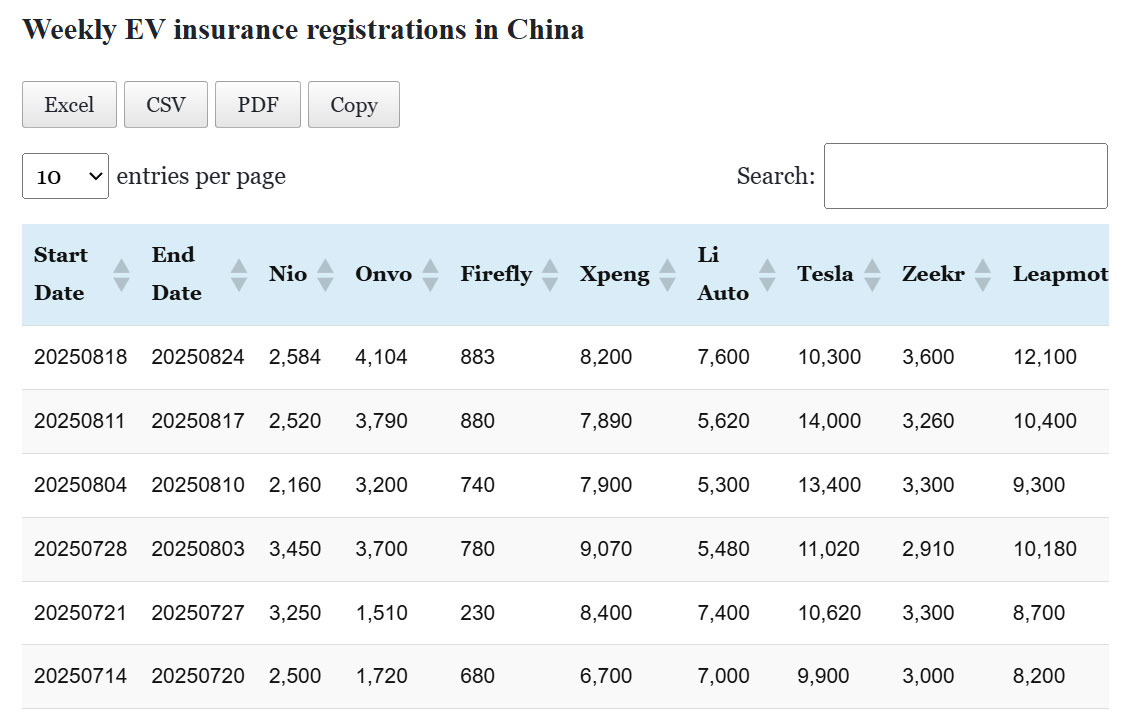
Task: Sort by Firefly using its arrow icon
Action: click(549, 275)
